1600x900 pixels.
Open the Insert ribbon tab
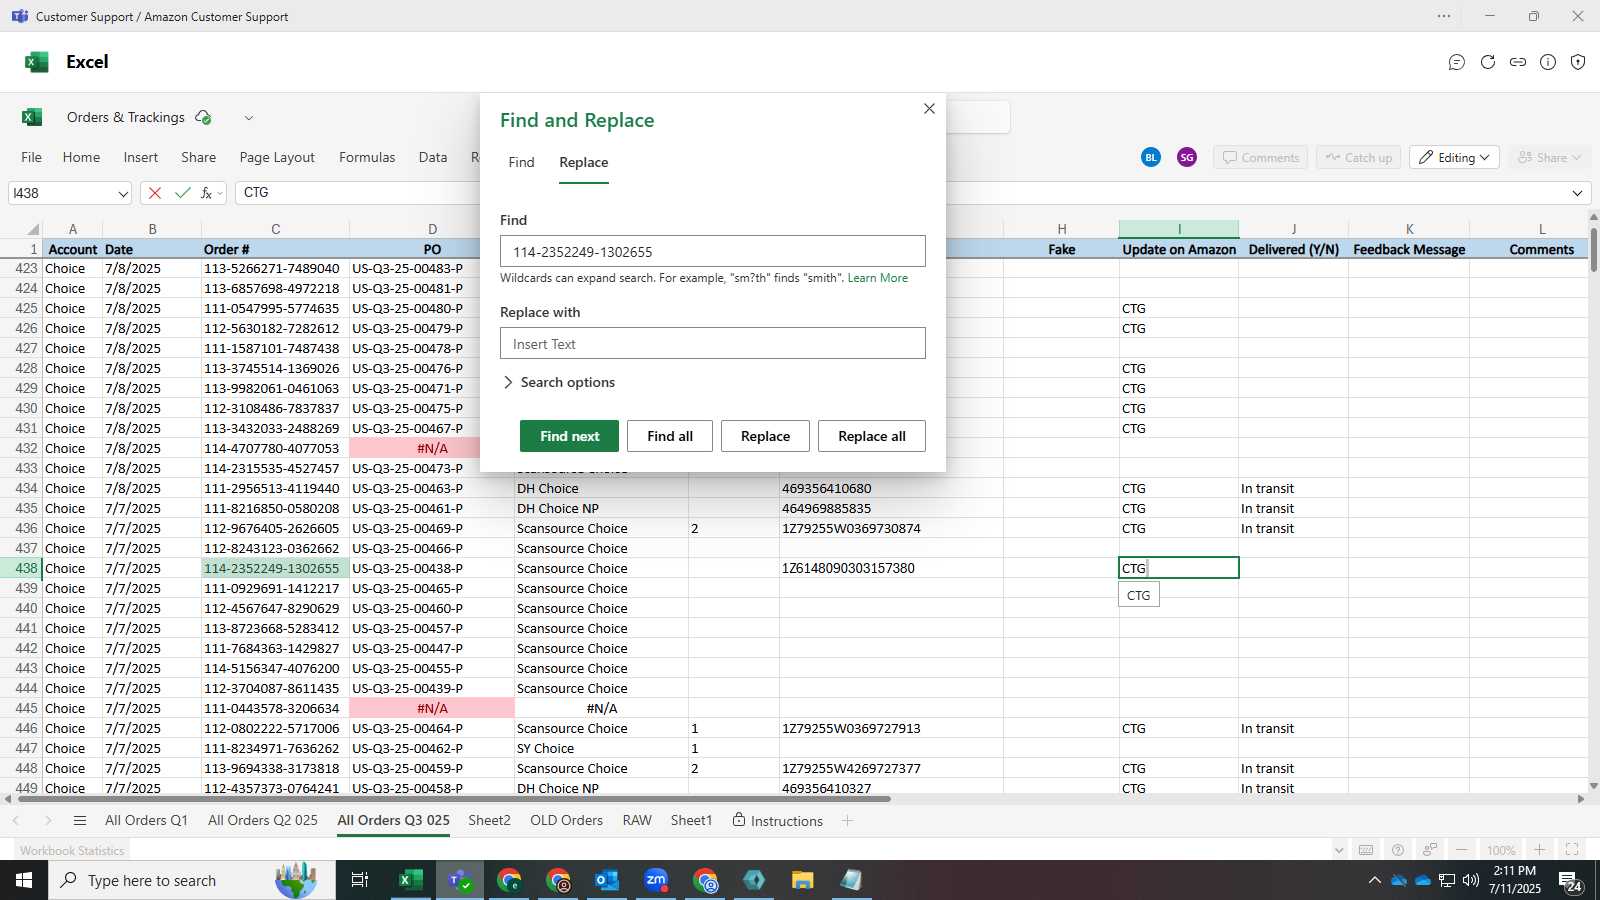[141, 157]
